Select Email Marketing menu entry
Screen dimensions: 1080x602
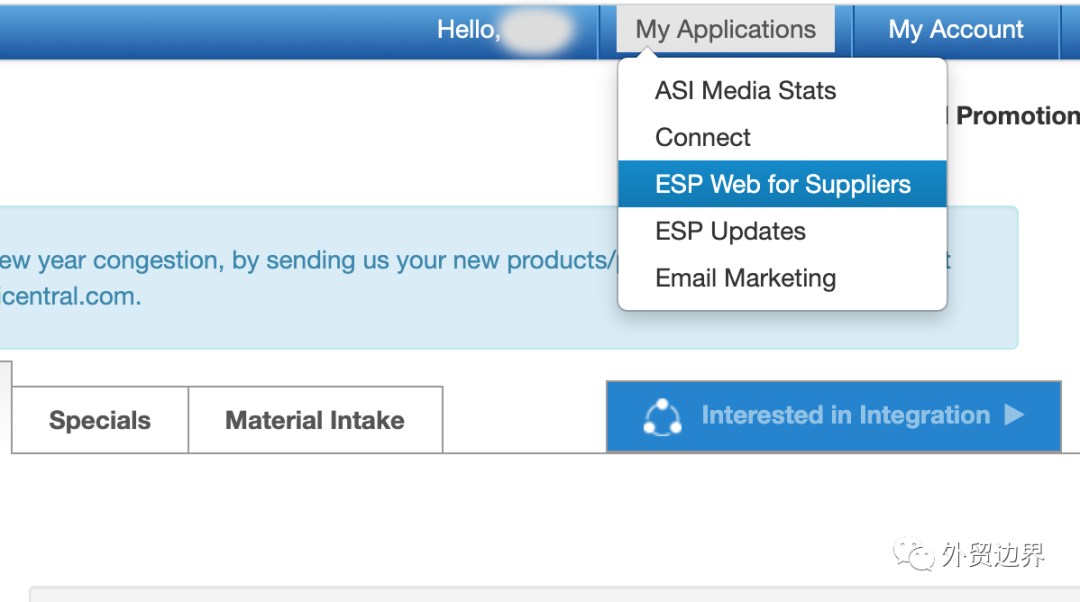click(x=782, y=278)
